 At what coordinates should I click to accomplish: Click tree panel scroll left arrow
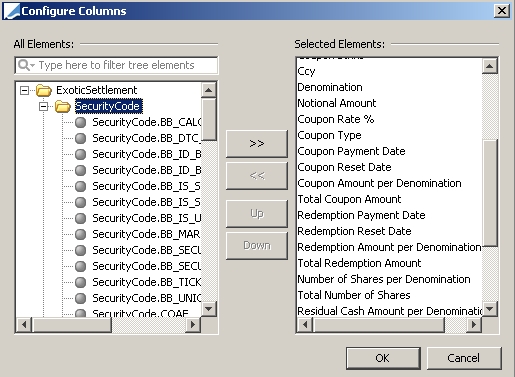pos(24,325)
